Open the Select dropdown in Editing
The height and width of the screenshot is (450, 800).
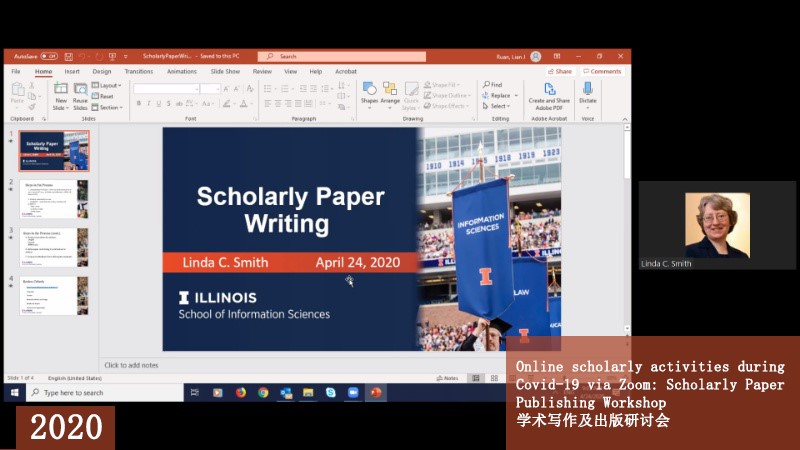tap(496, 106)
